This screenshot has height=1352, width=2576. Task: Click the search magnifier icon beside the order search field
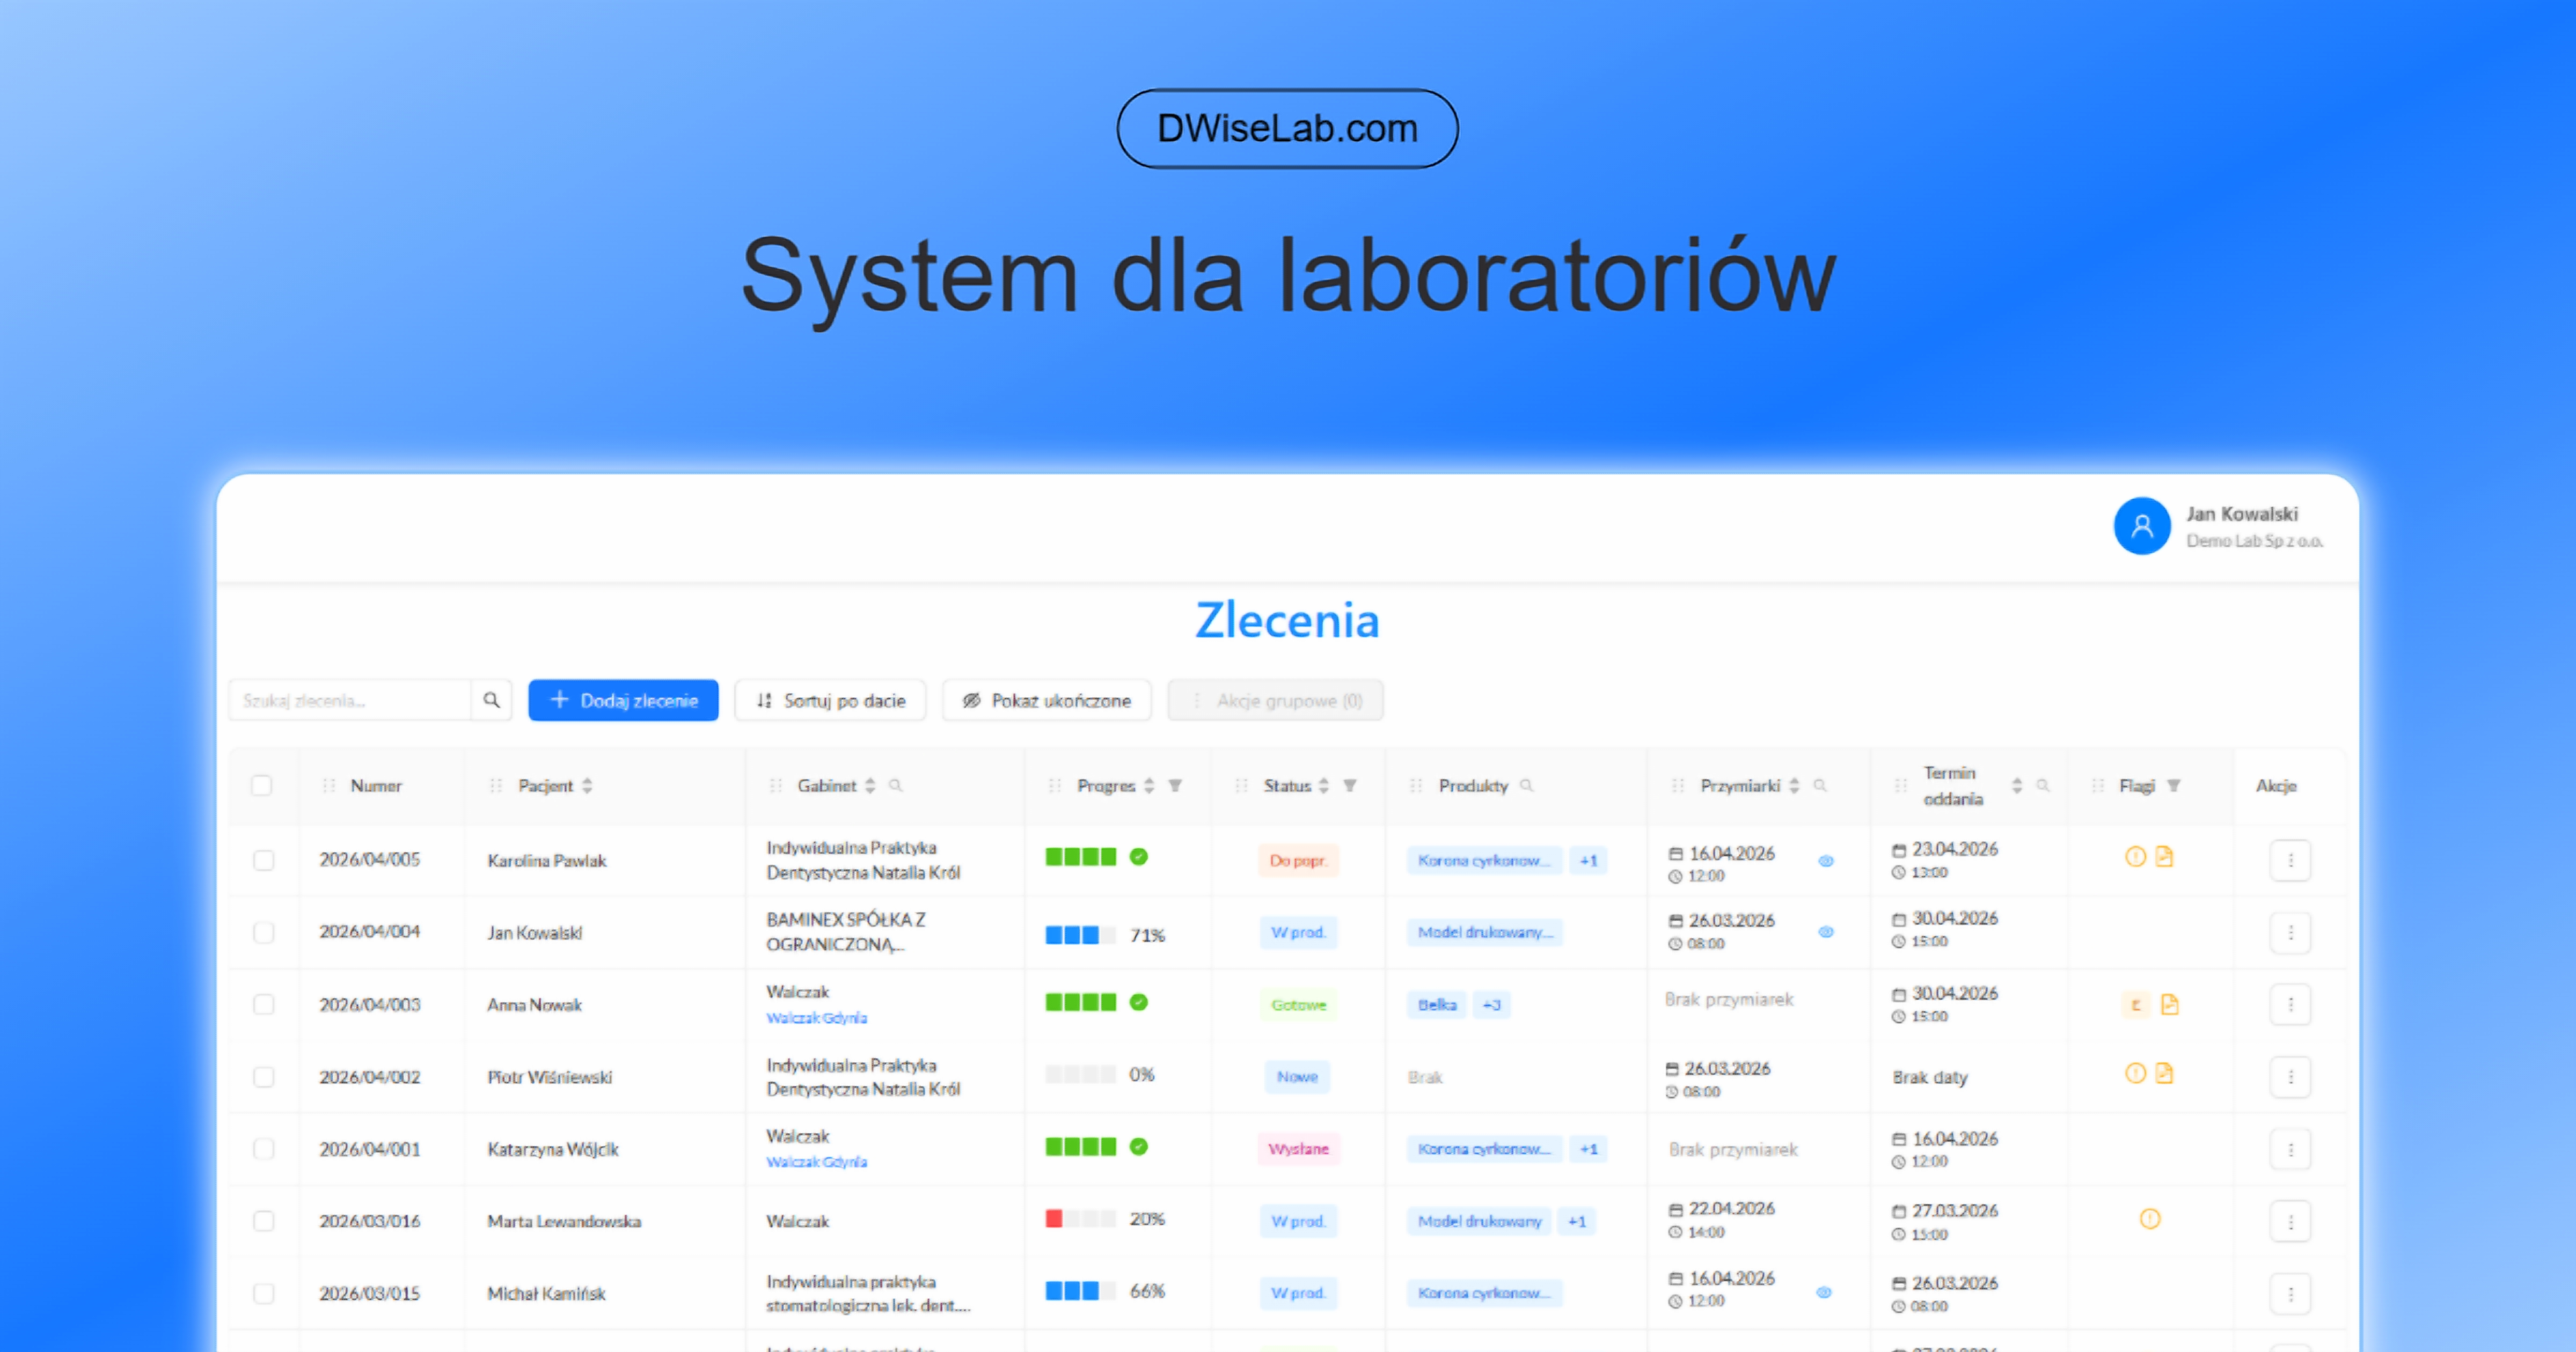tap(491, 700)
